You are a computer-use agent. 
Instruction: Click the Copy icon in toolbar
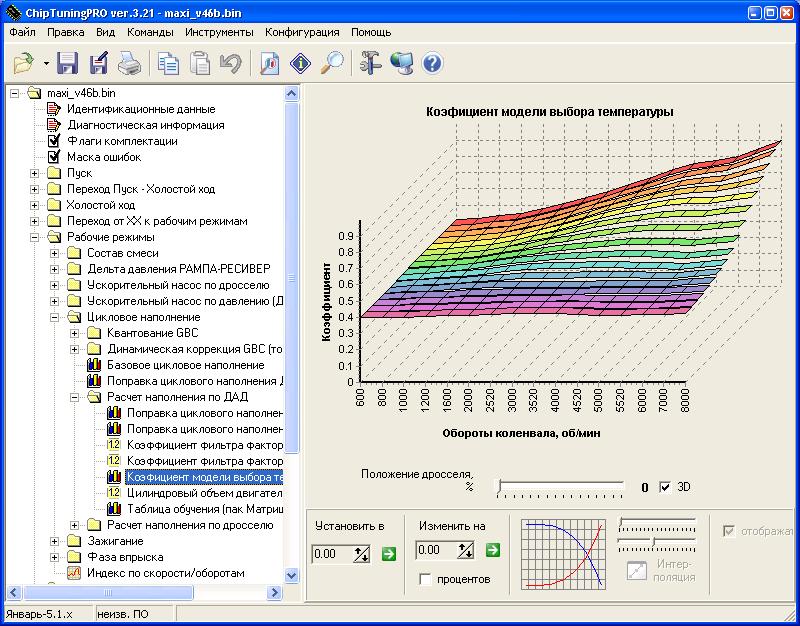coord(169,65)
